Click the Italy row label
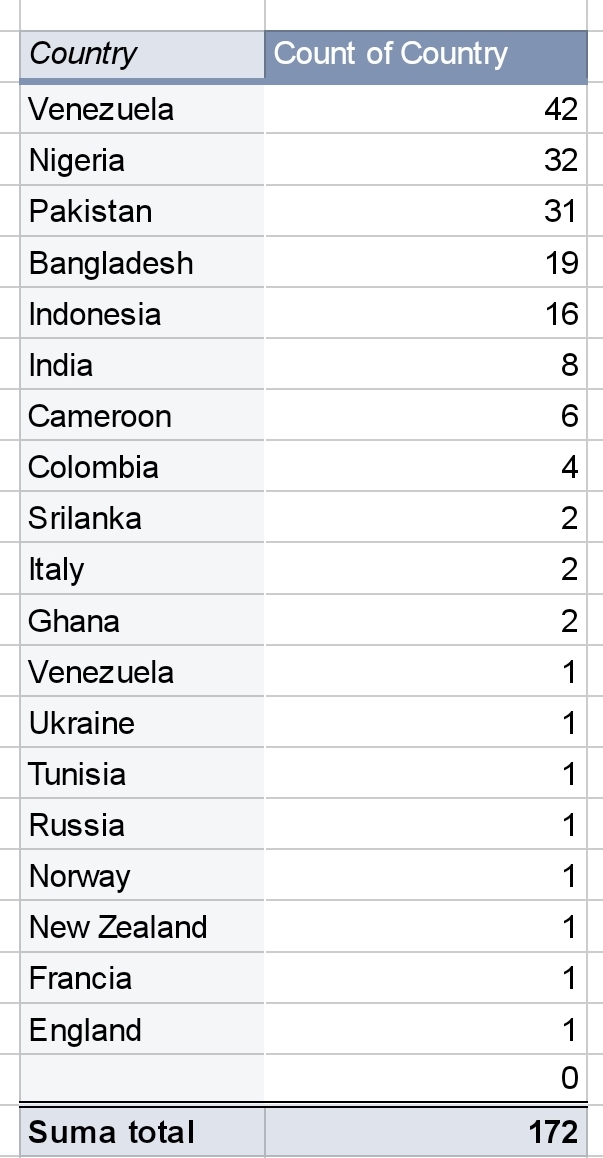The width and height of the screenshot is (603, 1158). coord(142,569)
